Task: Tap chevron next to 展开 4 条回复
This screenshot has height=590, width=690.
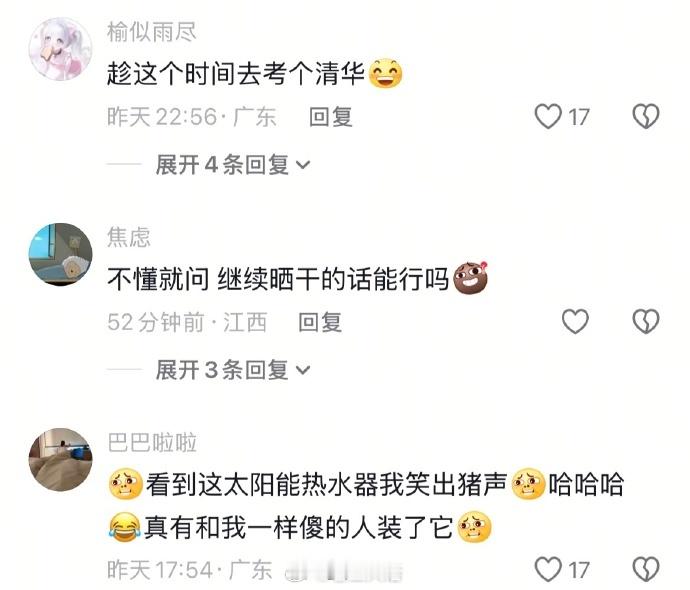Action: coord(303,165)
